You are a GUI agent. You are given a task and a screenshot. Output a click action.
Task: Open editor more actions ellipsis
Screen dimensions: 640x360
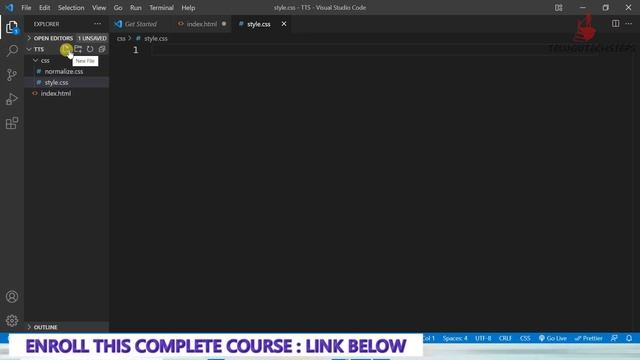(629, 24)
